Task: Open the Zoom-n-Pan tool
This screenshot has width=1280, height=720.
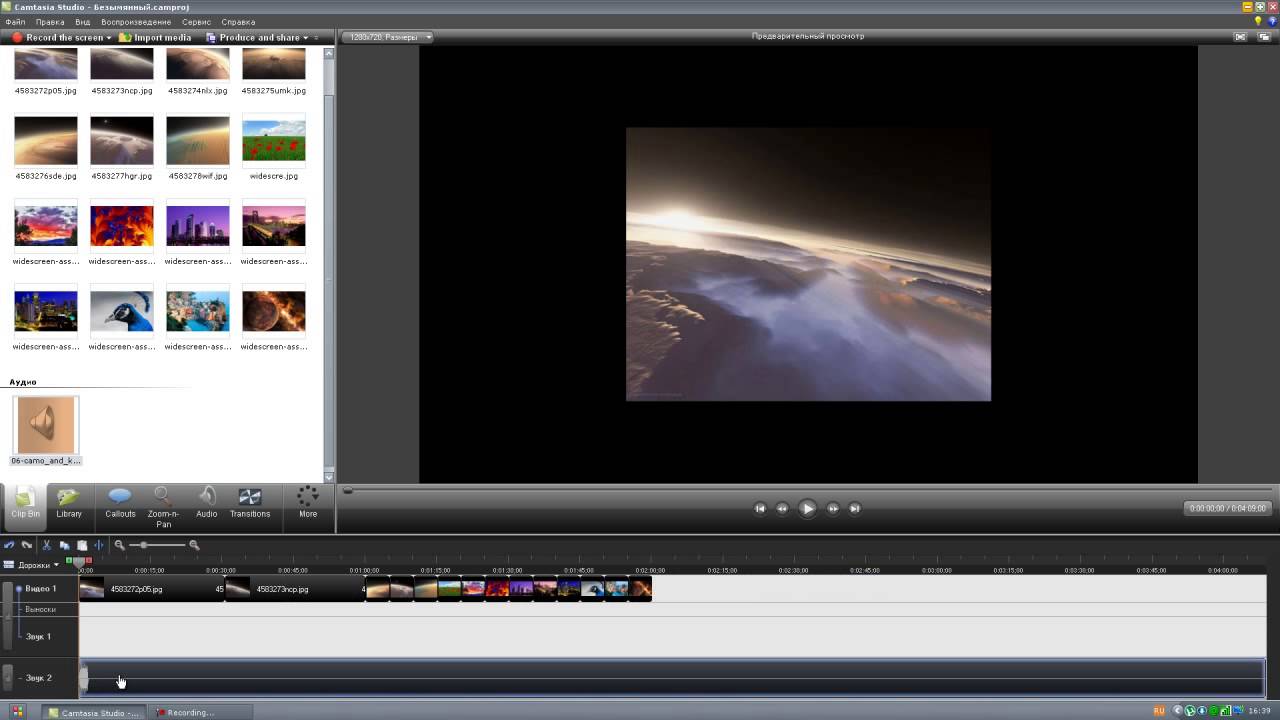Action: 163,507
